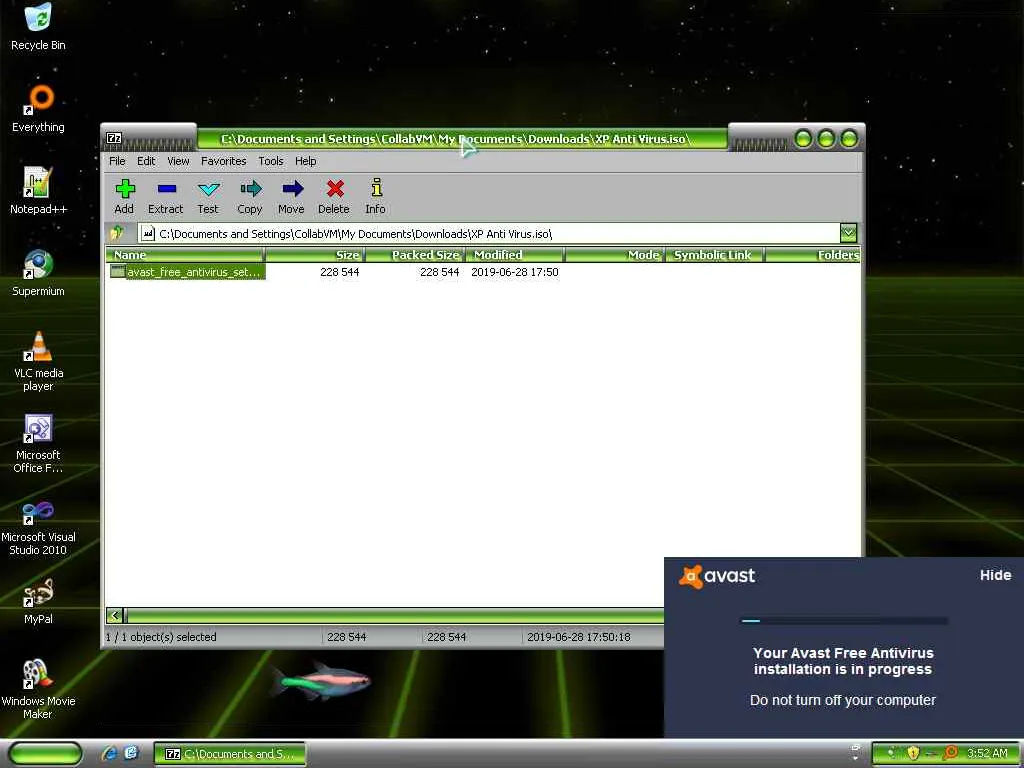Click the green Add toolbar icon
This screenshot has height=768, width=1024.
[x=124, y=189]
